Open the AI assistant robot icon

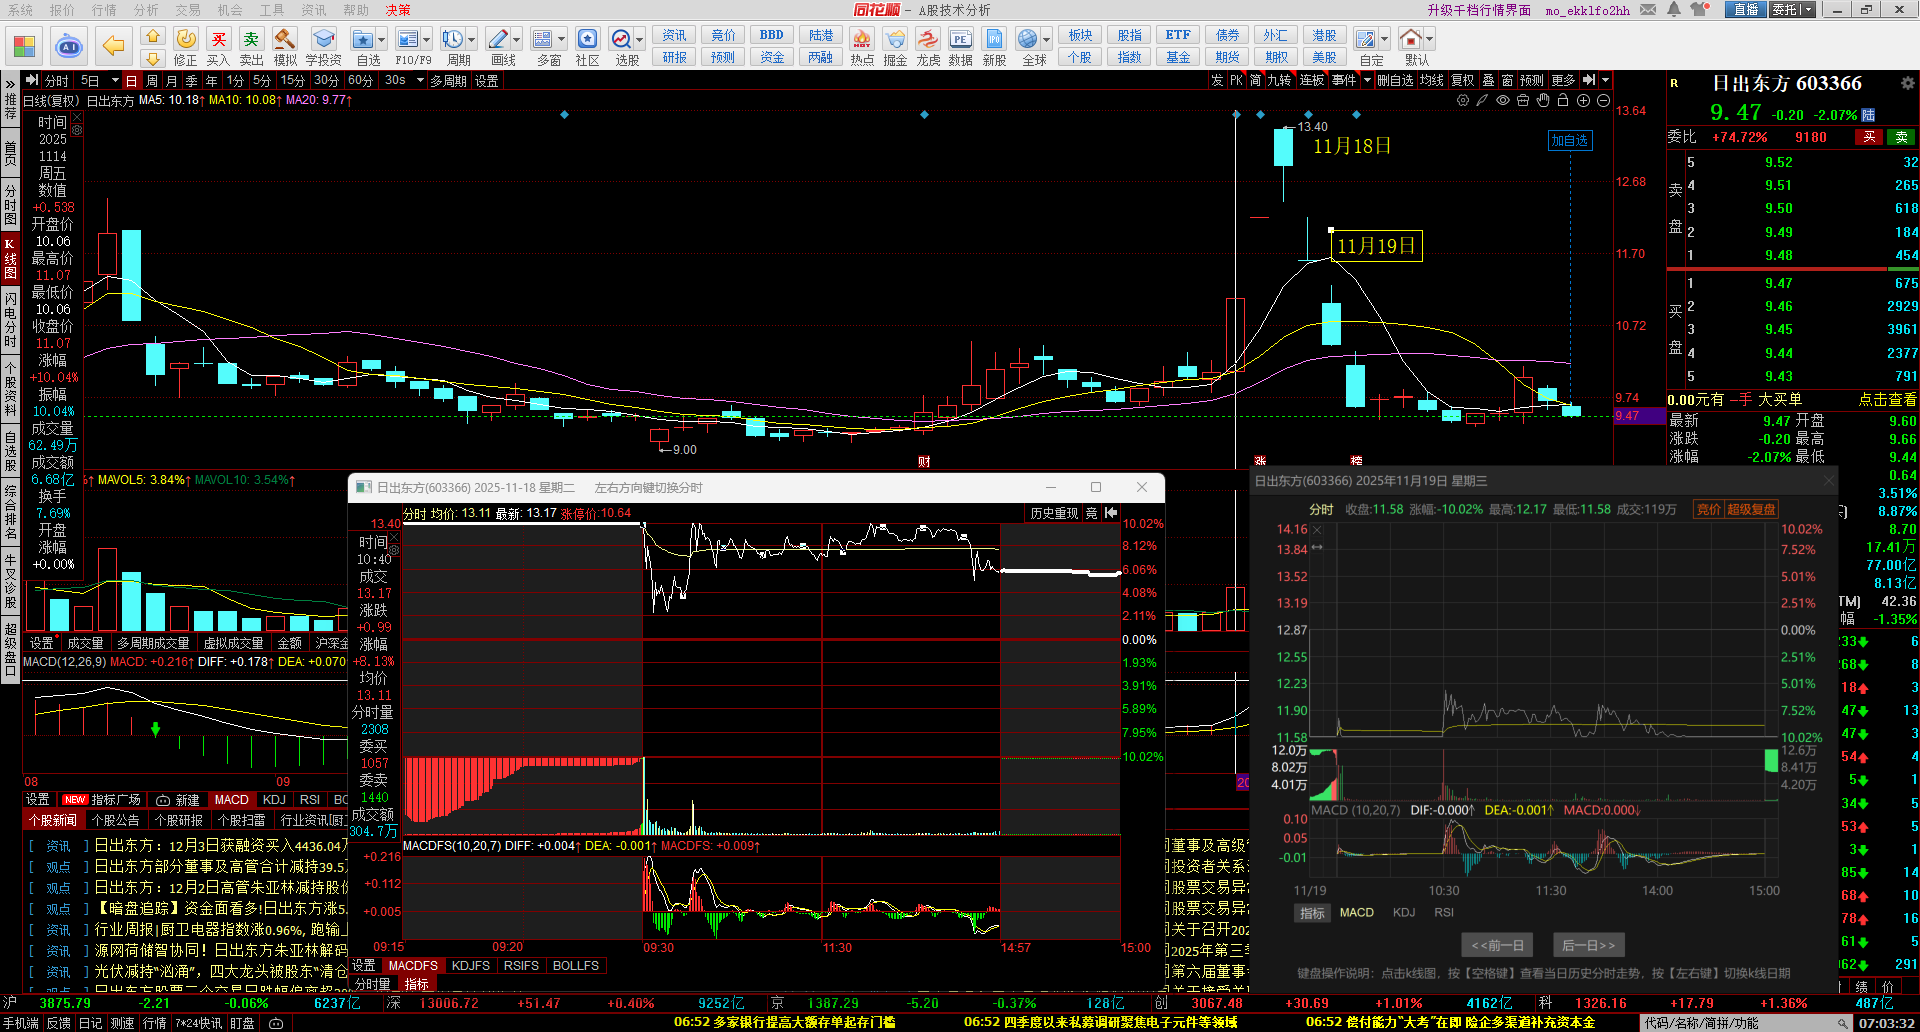pyautogui.click(x=69, y=46)
